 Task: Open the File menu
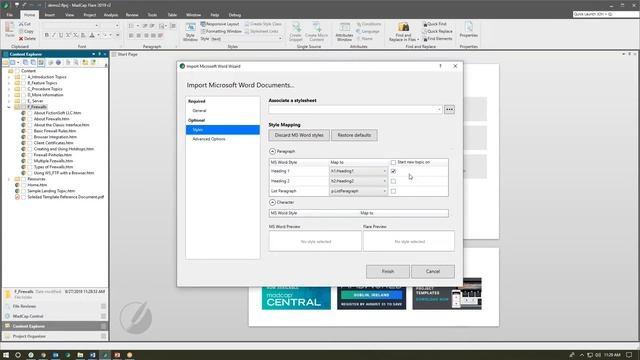click(x=10, y=15)
